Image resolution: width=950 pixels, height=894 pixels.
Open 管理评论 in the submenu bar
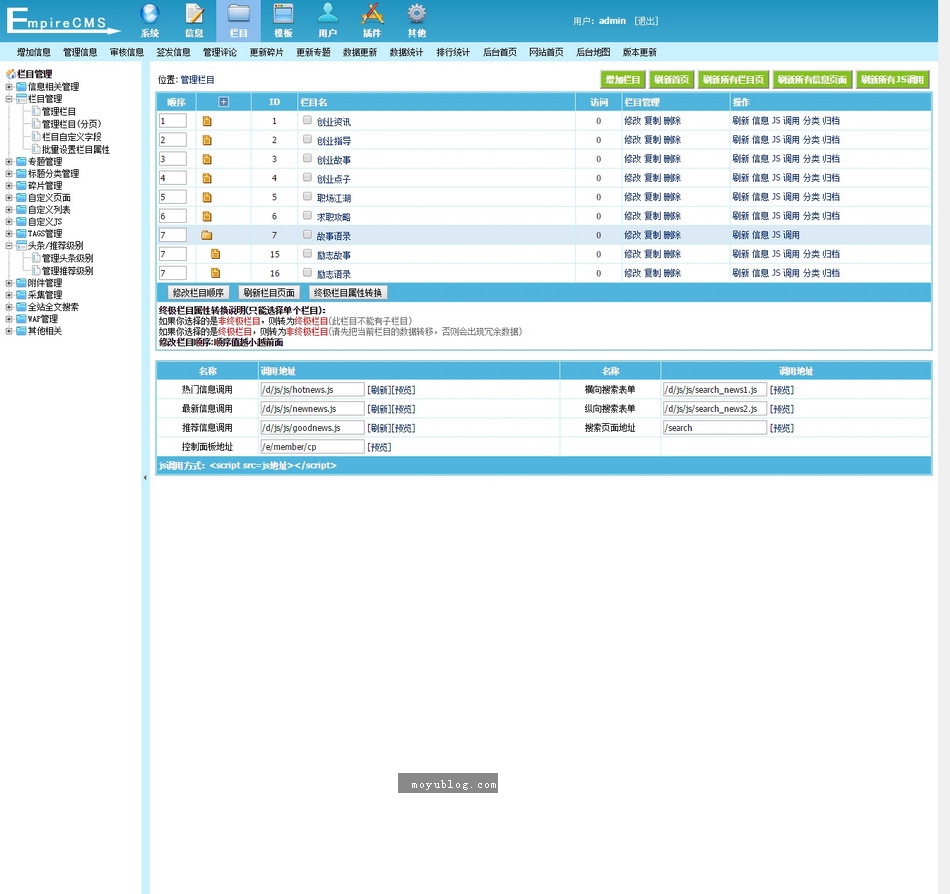tap(220, 52)
